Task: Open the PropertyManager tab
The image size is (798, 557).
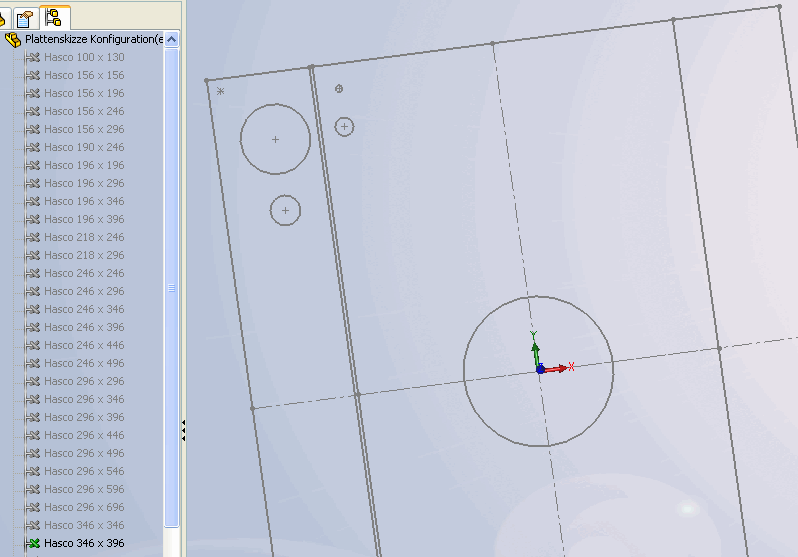Action: pos(24,19)
